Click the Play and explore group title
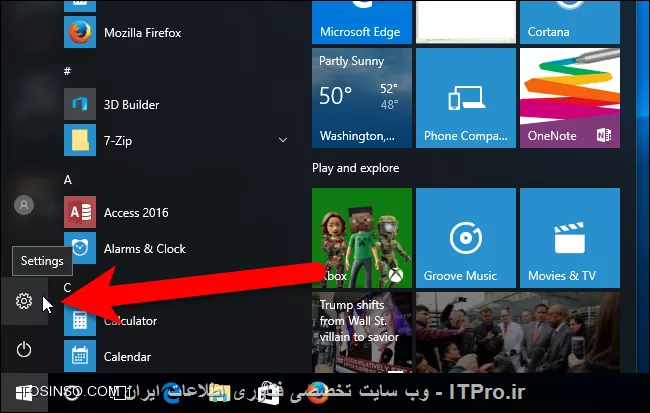The height and width of the screenshot is (413, 650). pos(356,168)
